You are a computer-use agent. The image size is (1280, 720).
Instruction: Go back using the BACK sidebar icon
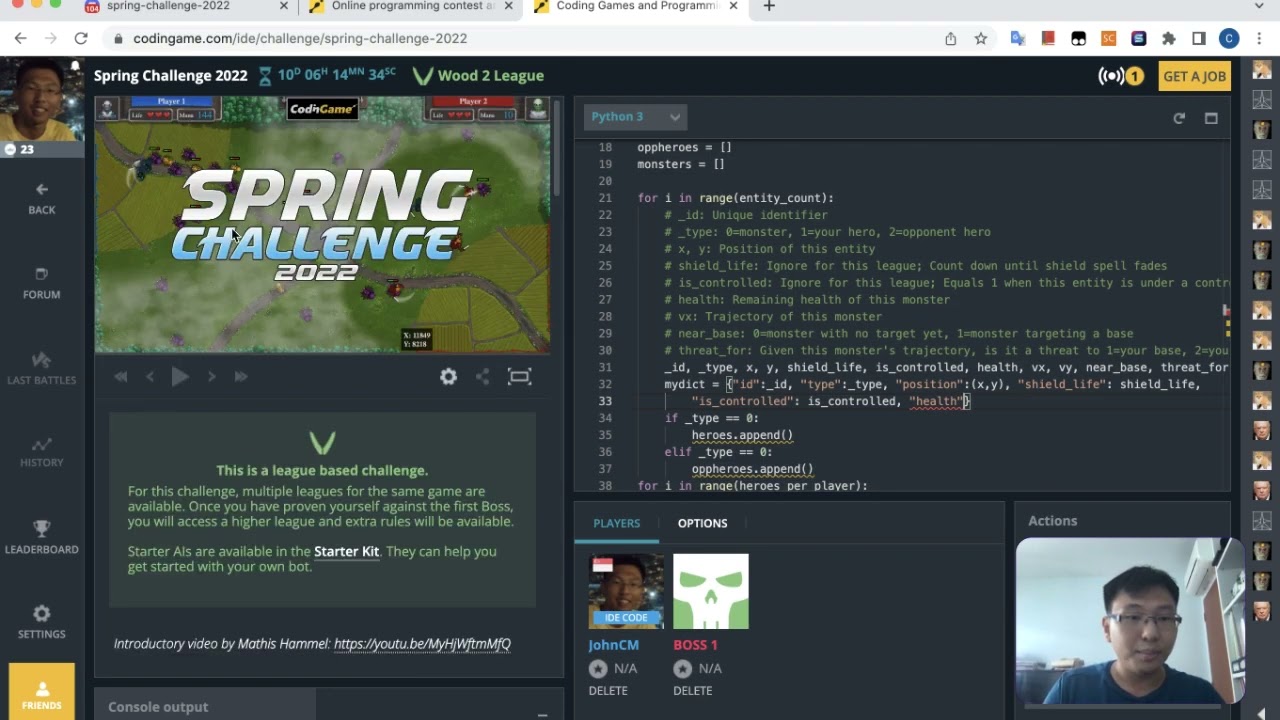point(42,198)
